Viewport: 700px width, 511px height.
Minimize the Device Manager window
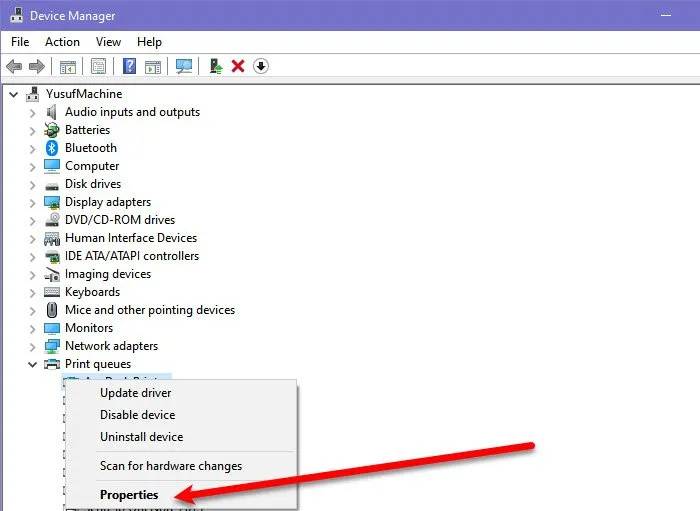point(666,15)
